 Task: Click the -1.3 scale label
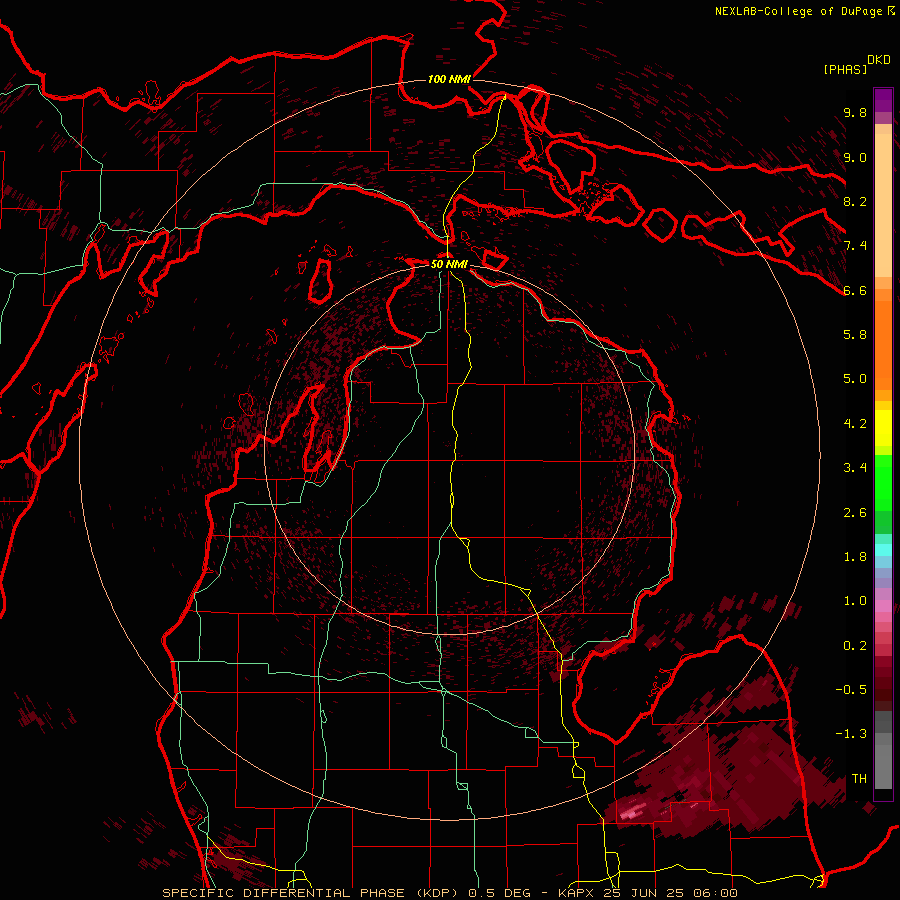click(x=851, y=734)
